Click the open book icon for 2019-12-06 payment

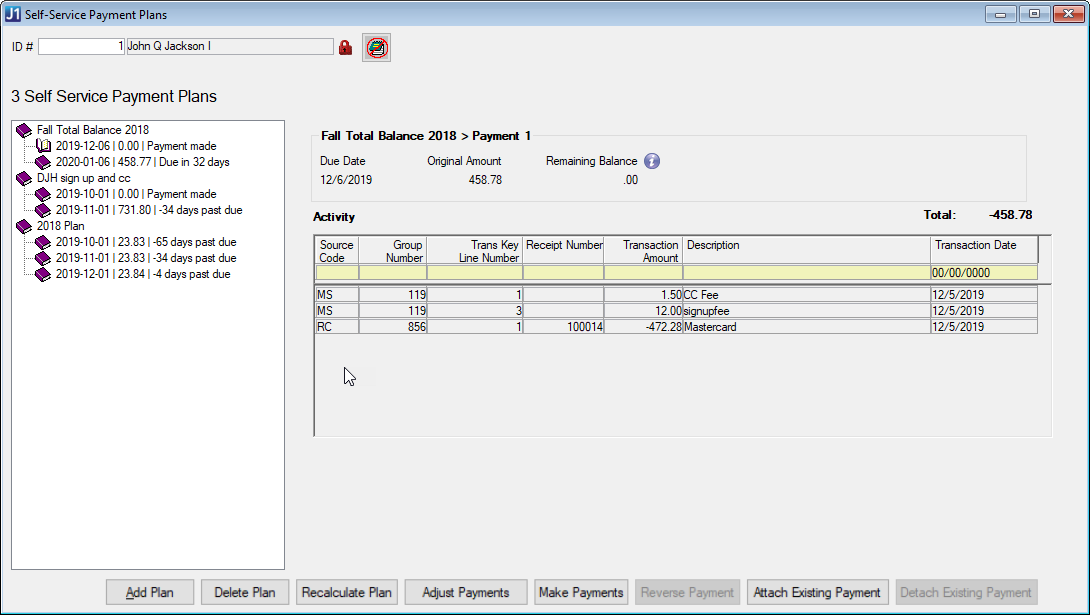43,146
